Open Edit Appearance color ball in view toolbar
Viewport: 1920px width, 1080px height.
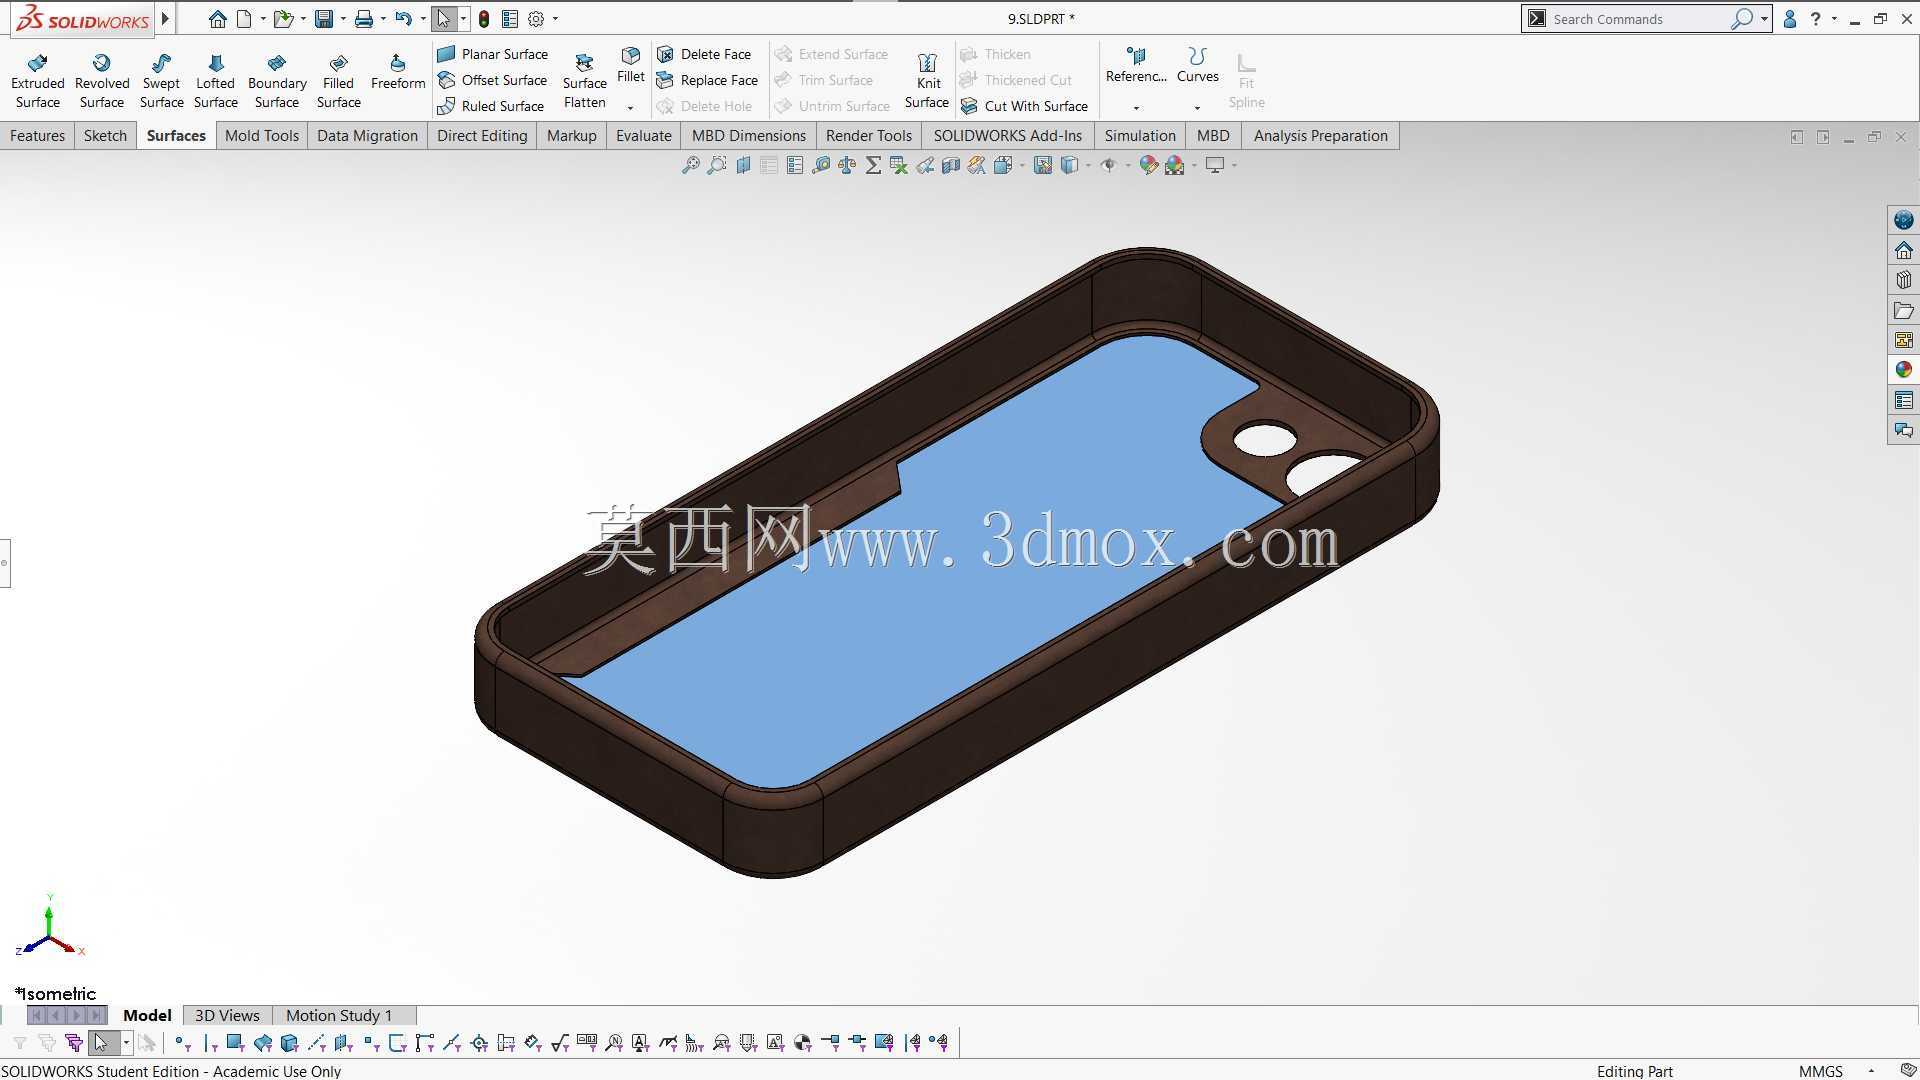[1148, 165]
